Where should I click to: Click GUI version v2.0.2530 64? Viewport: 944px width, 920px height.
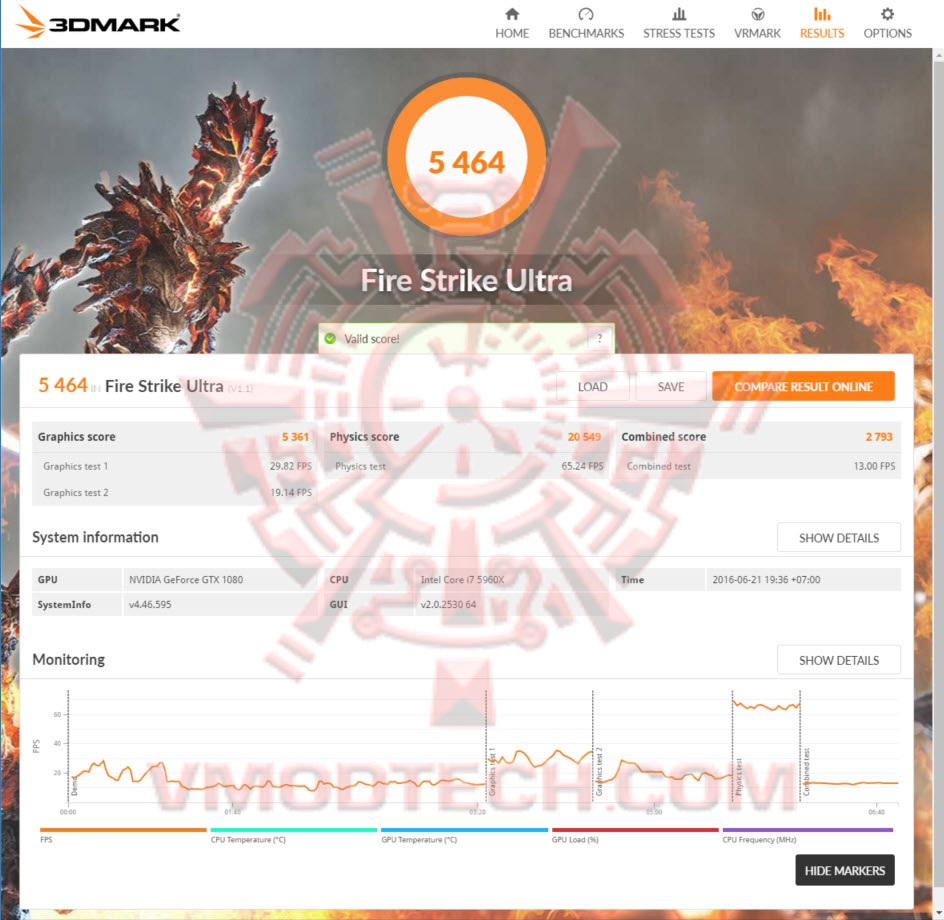coord(449,605)
